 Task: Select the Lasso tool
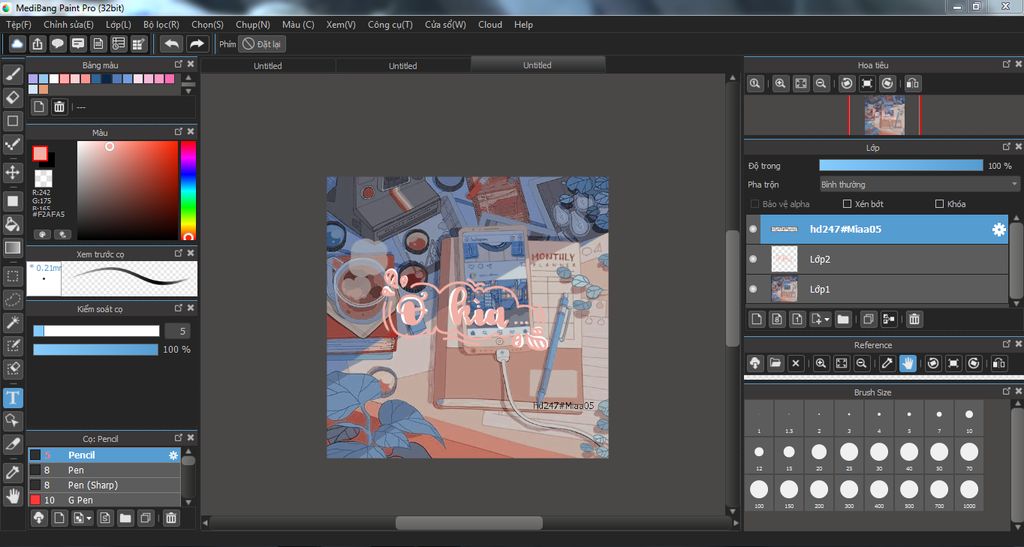coord(12,300)
